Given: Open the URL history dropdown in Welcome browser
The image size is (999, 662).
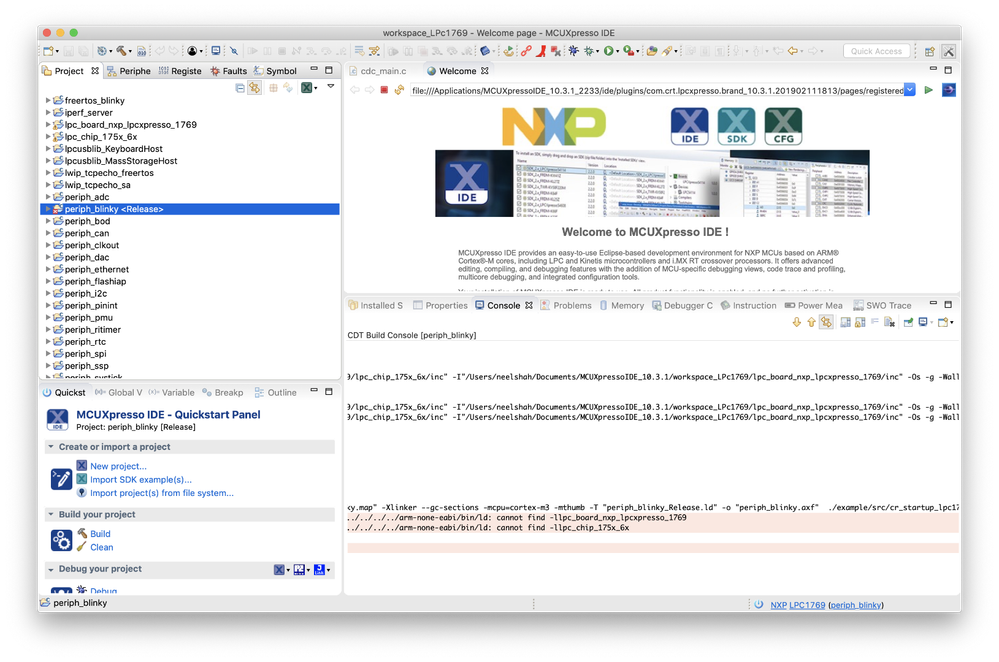Looking at the screenshot, I should [910, 90].
